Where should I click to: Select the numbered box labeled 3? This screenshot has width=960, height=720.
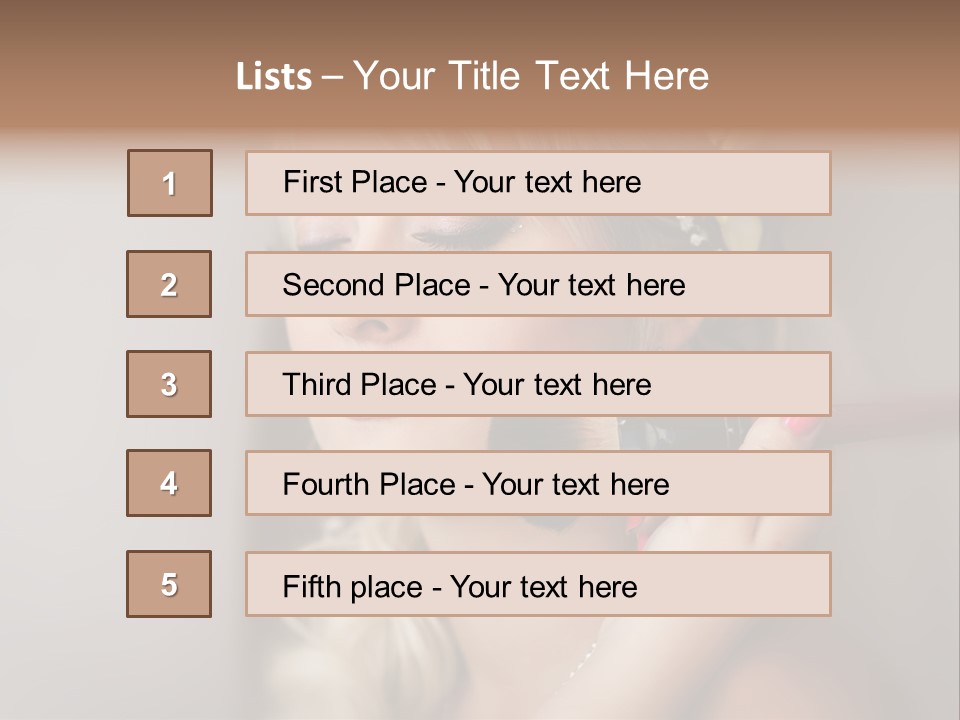[x=169, y=384]
